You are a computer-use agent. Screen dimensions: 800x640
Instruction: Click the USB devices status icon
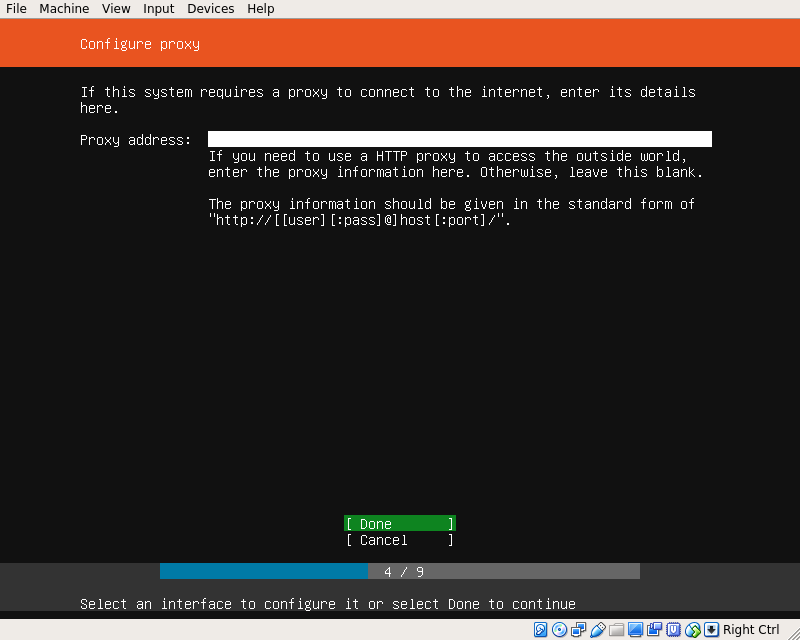pyautogui.click(x=597, y=629)
